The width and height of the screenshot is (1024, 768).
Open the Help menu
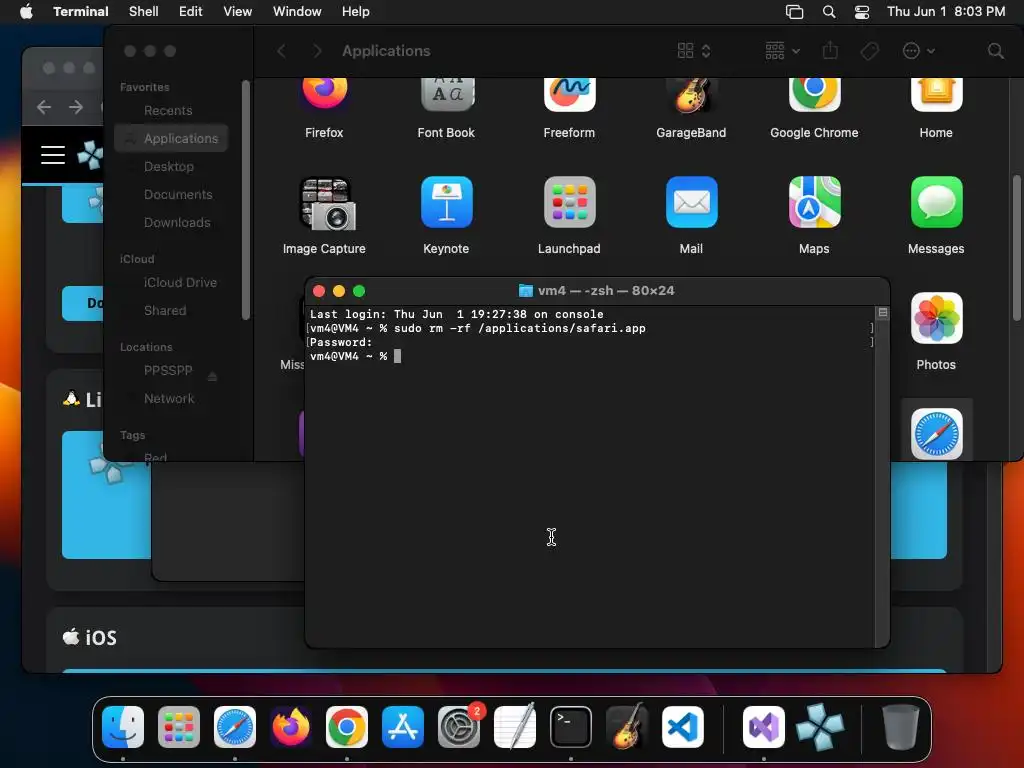coord(355,11)
